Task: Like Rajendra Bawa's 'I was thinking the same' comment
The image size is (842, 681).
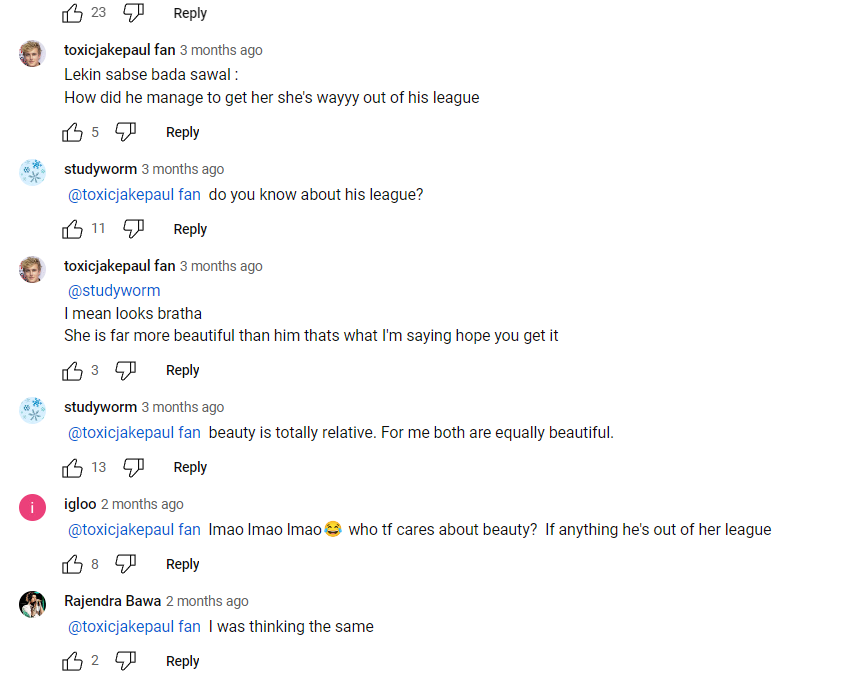Action: (72, 661)
